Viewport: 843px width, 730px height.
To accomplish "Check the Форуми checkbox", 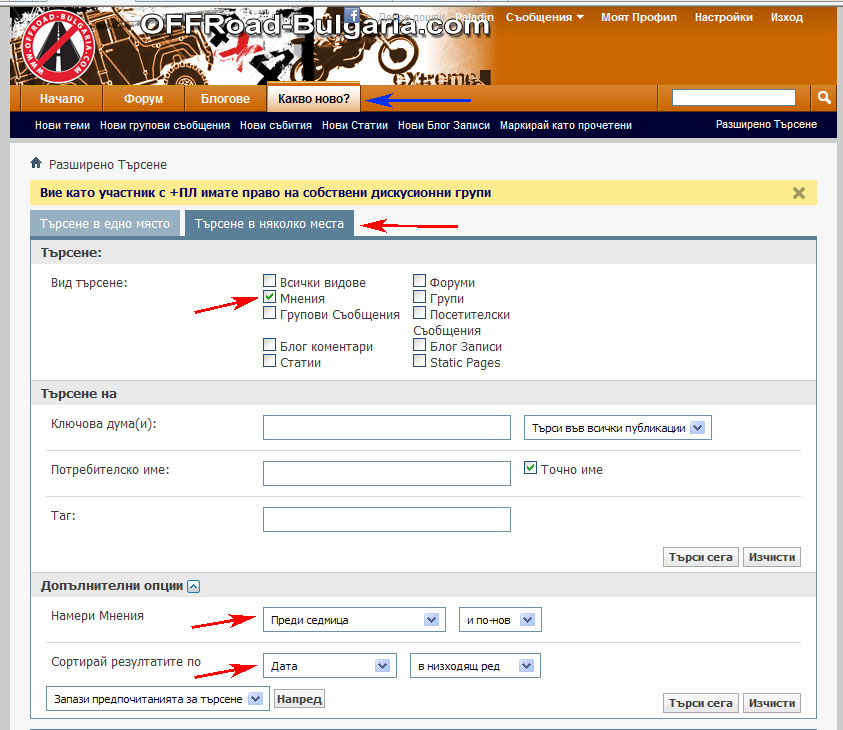I will 419,281.
